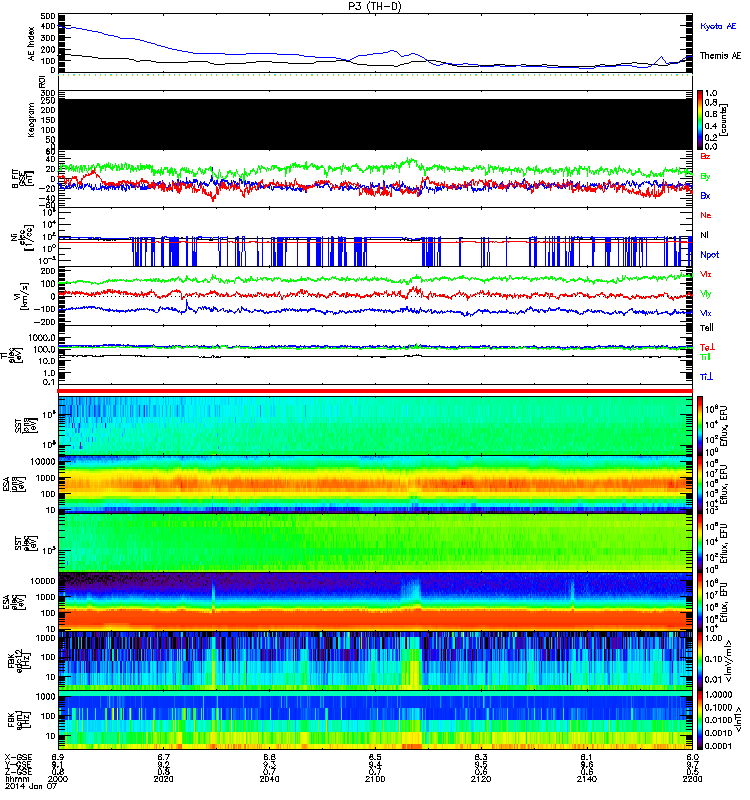Click the 2120 time tick label

pos(481,779)
